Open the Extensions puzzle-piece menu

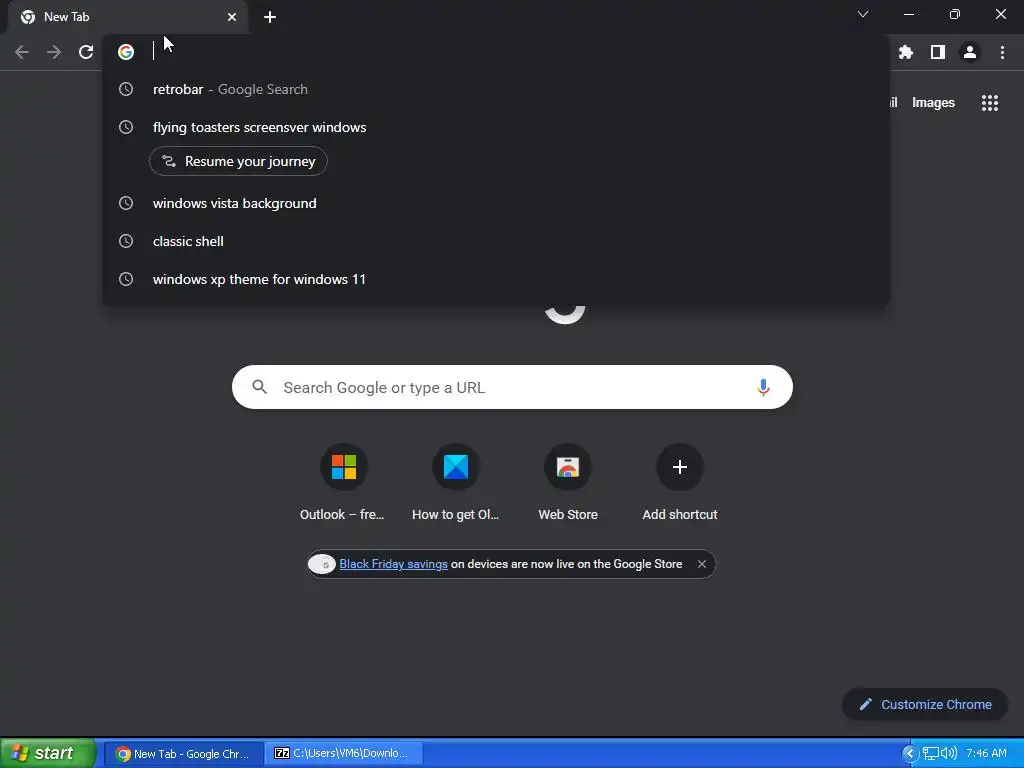906,52
